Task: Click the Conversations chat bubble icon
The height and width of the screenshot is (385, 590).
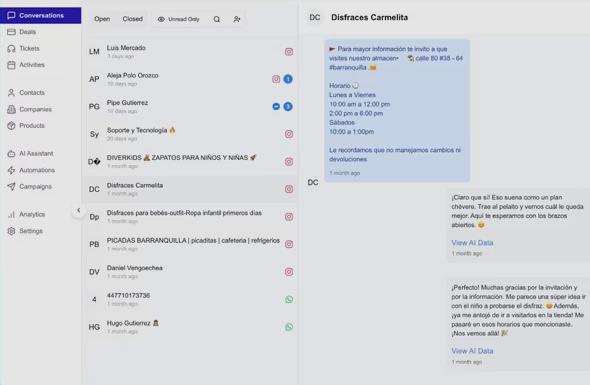Action: coord(11,15)
